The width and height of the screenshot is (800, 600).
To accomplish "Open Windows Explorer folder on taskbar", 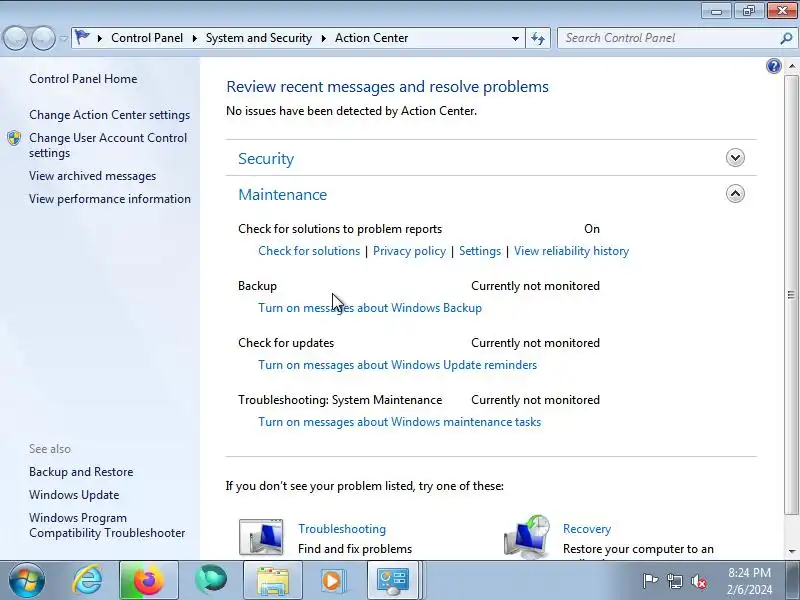I will (x=272, y=580).
